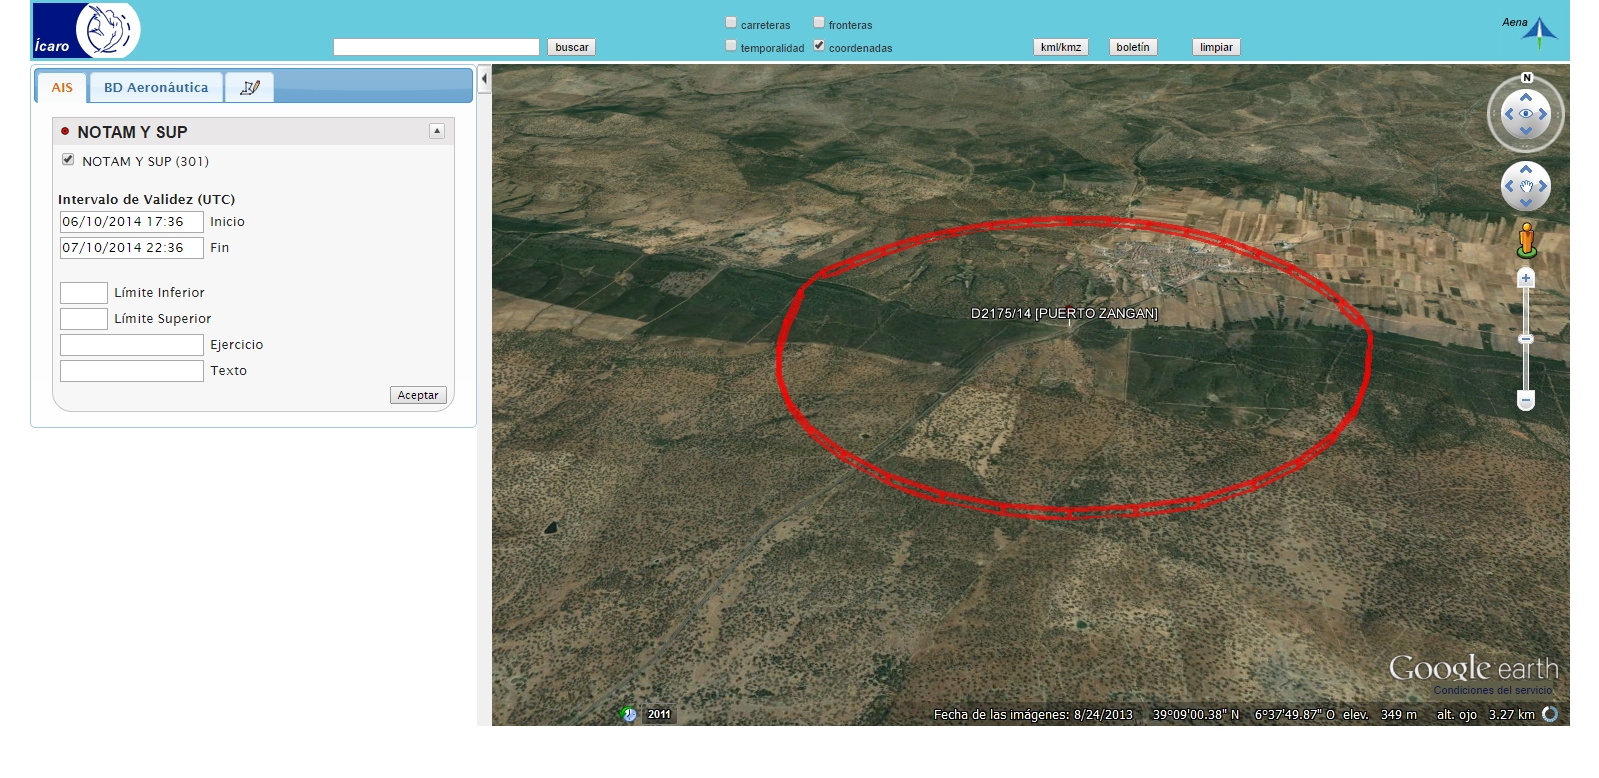This screenshot has width=1599, height=778.
Task: Switch to the BD Aeronáutica tab
Action: [x=156, y=88]
